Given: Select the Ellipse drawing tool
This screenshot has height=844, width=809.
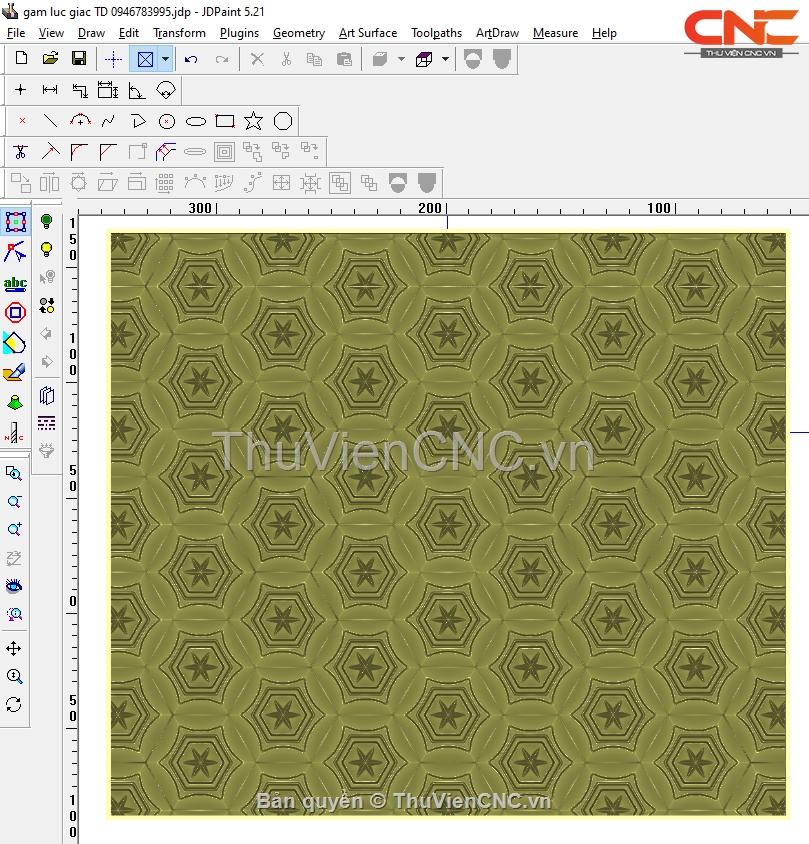Looking at the screenshot, I should (196, 121).
